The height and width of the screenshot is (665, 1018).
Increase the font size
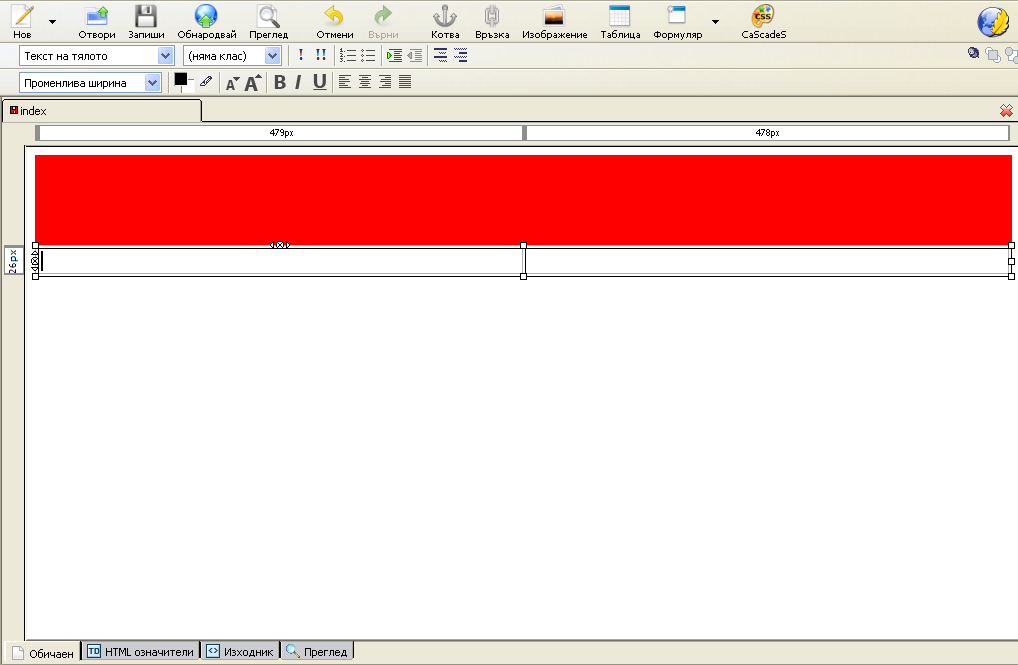pos(253,82)
